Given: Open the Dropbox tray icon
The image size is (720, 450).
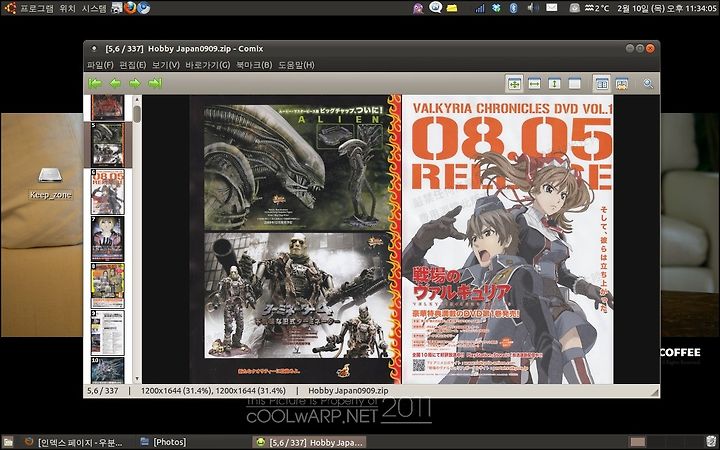Looking at the screenshot, I should [x=496, y=8].
